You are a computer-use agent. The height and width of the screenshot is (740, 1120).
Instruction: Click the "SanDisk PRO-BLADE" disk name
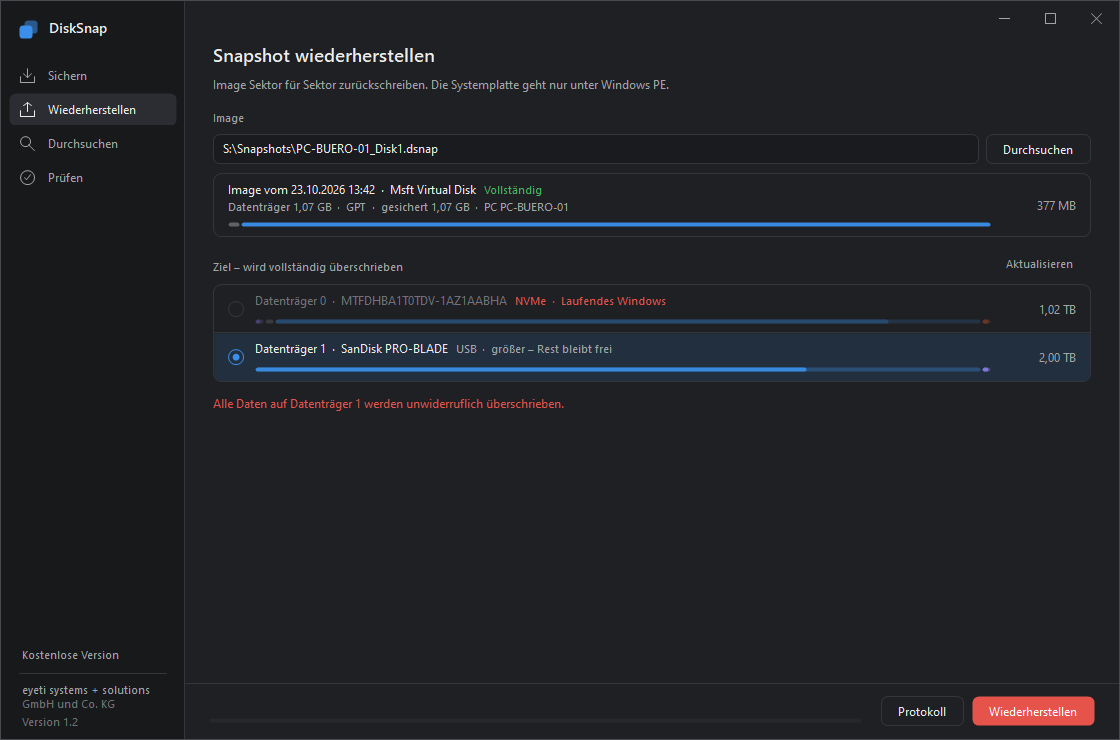tap(394, 349)
